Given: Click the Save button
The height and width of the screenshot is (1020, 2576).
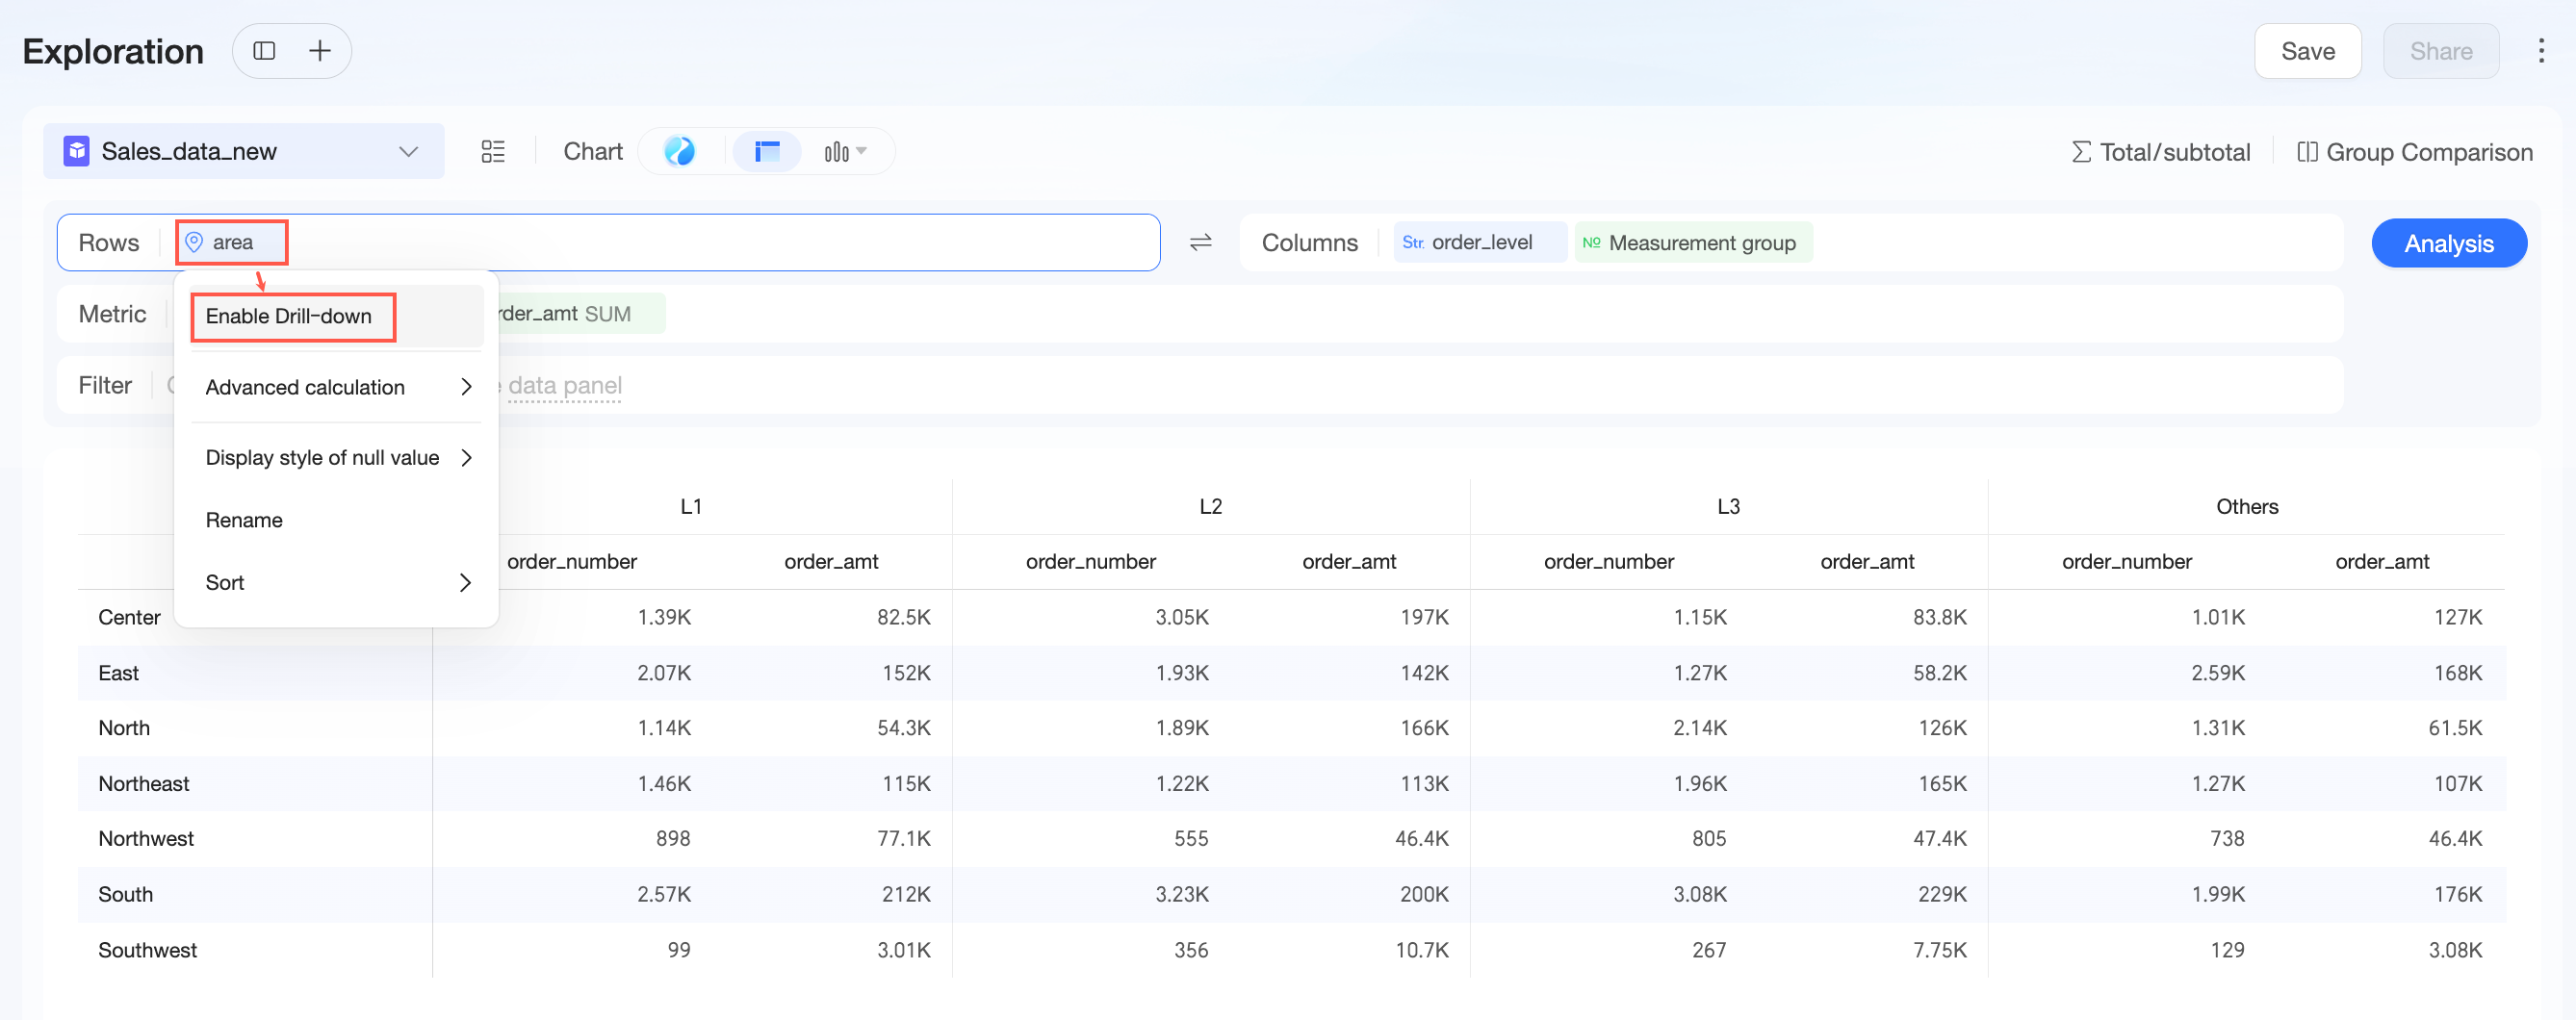Looking at the screenshot, I should tap(2307, 51).
